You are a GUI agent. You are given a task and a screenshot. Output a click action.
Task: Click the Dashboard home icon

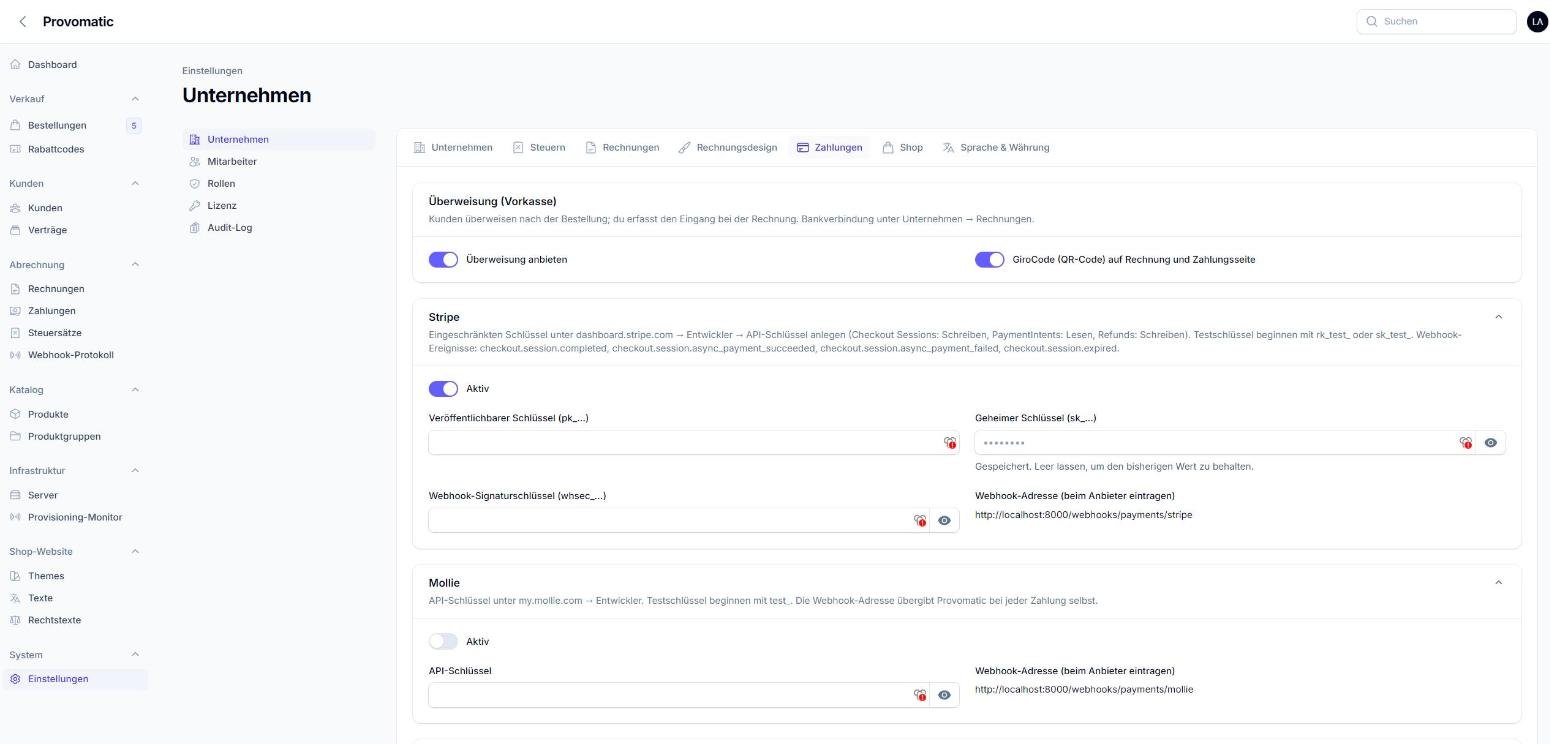point(15,65)
